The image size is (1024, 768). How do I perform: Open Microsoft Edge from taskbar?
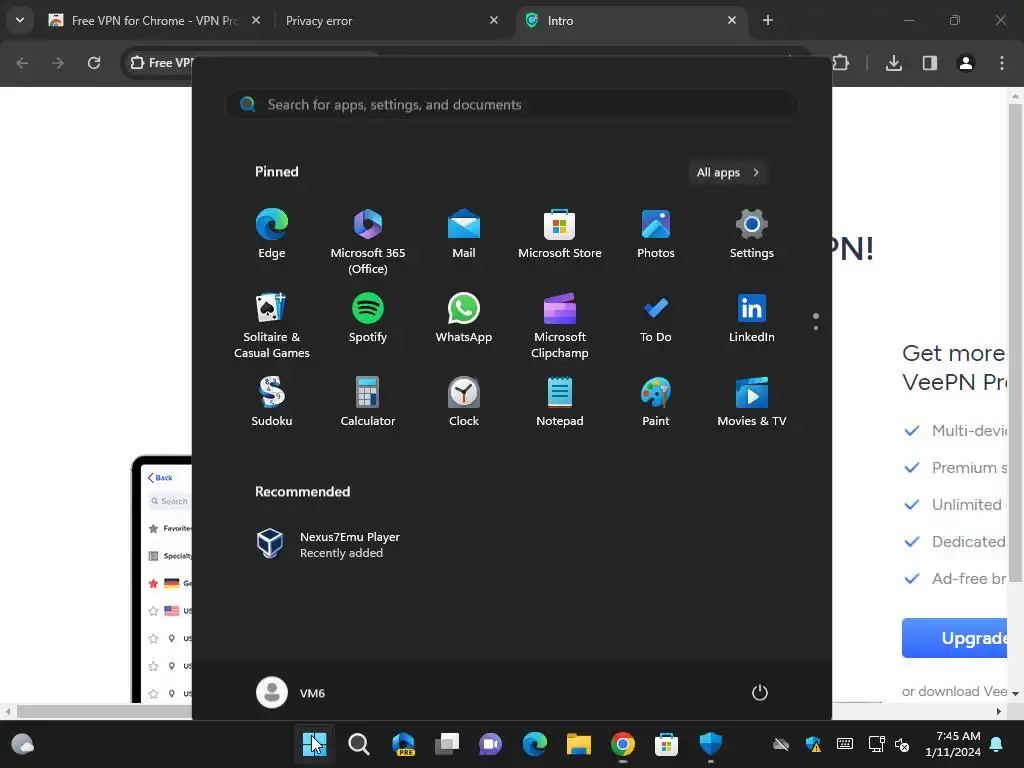pos(535,744)
